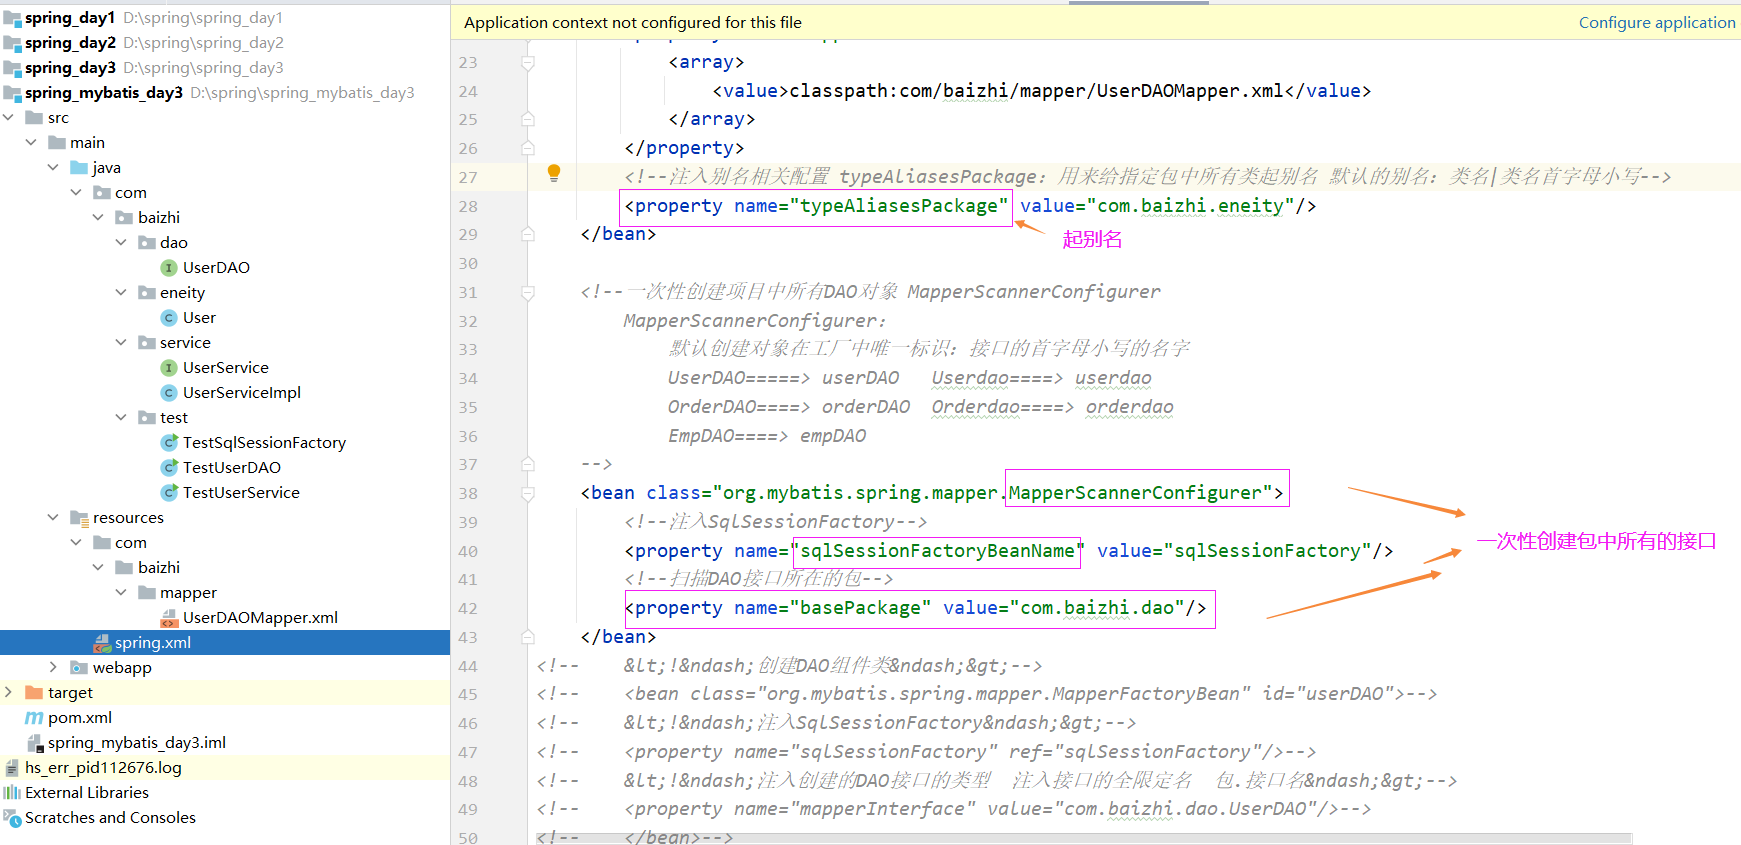1741x845 pixels.
Task: Click the java source folder icon
Action: coord(79,168)
